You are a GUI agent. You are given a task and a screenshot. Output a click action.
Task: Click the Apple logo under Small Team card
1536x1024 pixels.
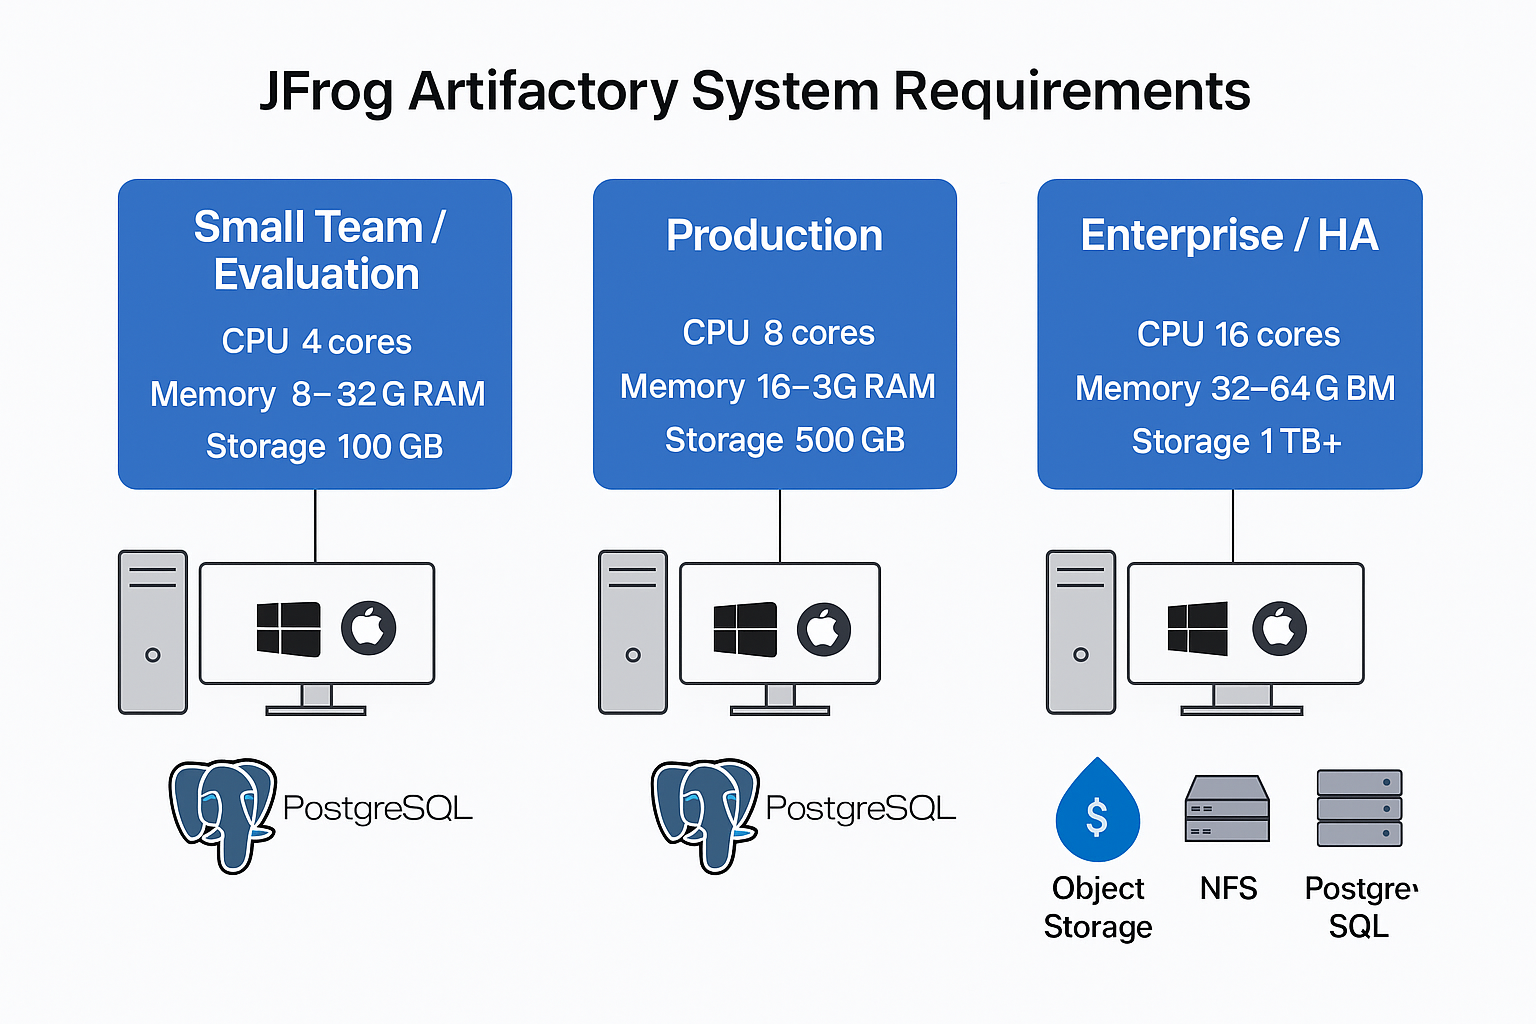pyautogui.click(x=369, y=628)
